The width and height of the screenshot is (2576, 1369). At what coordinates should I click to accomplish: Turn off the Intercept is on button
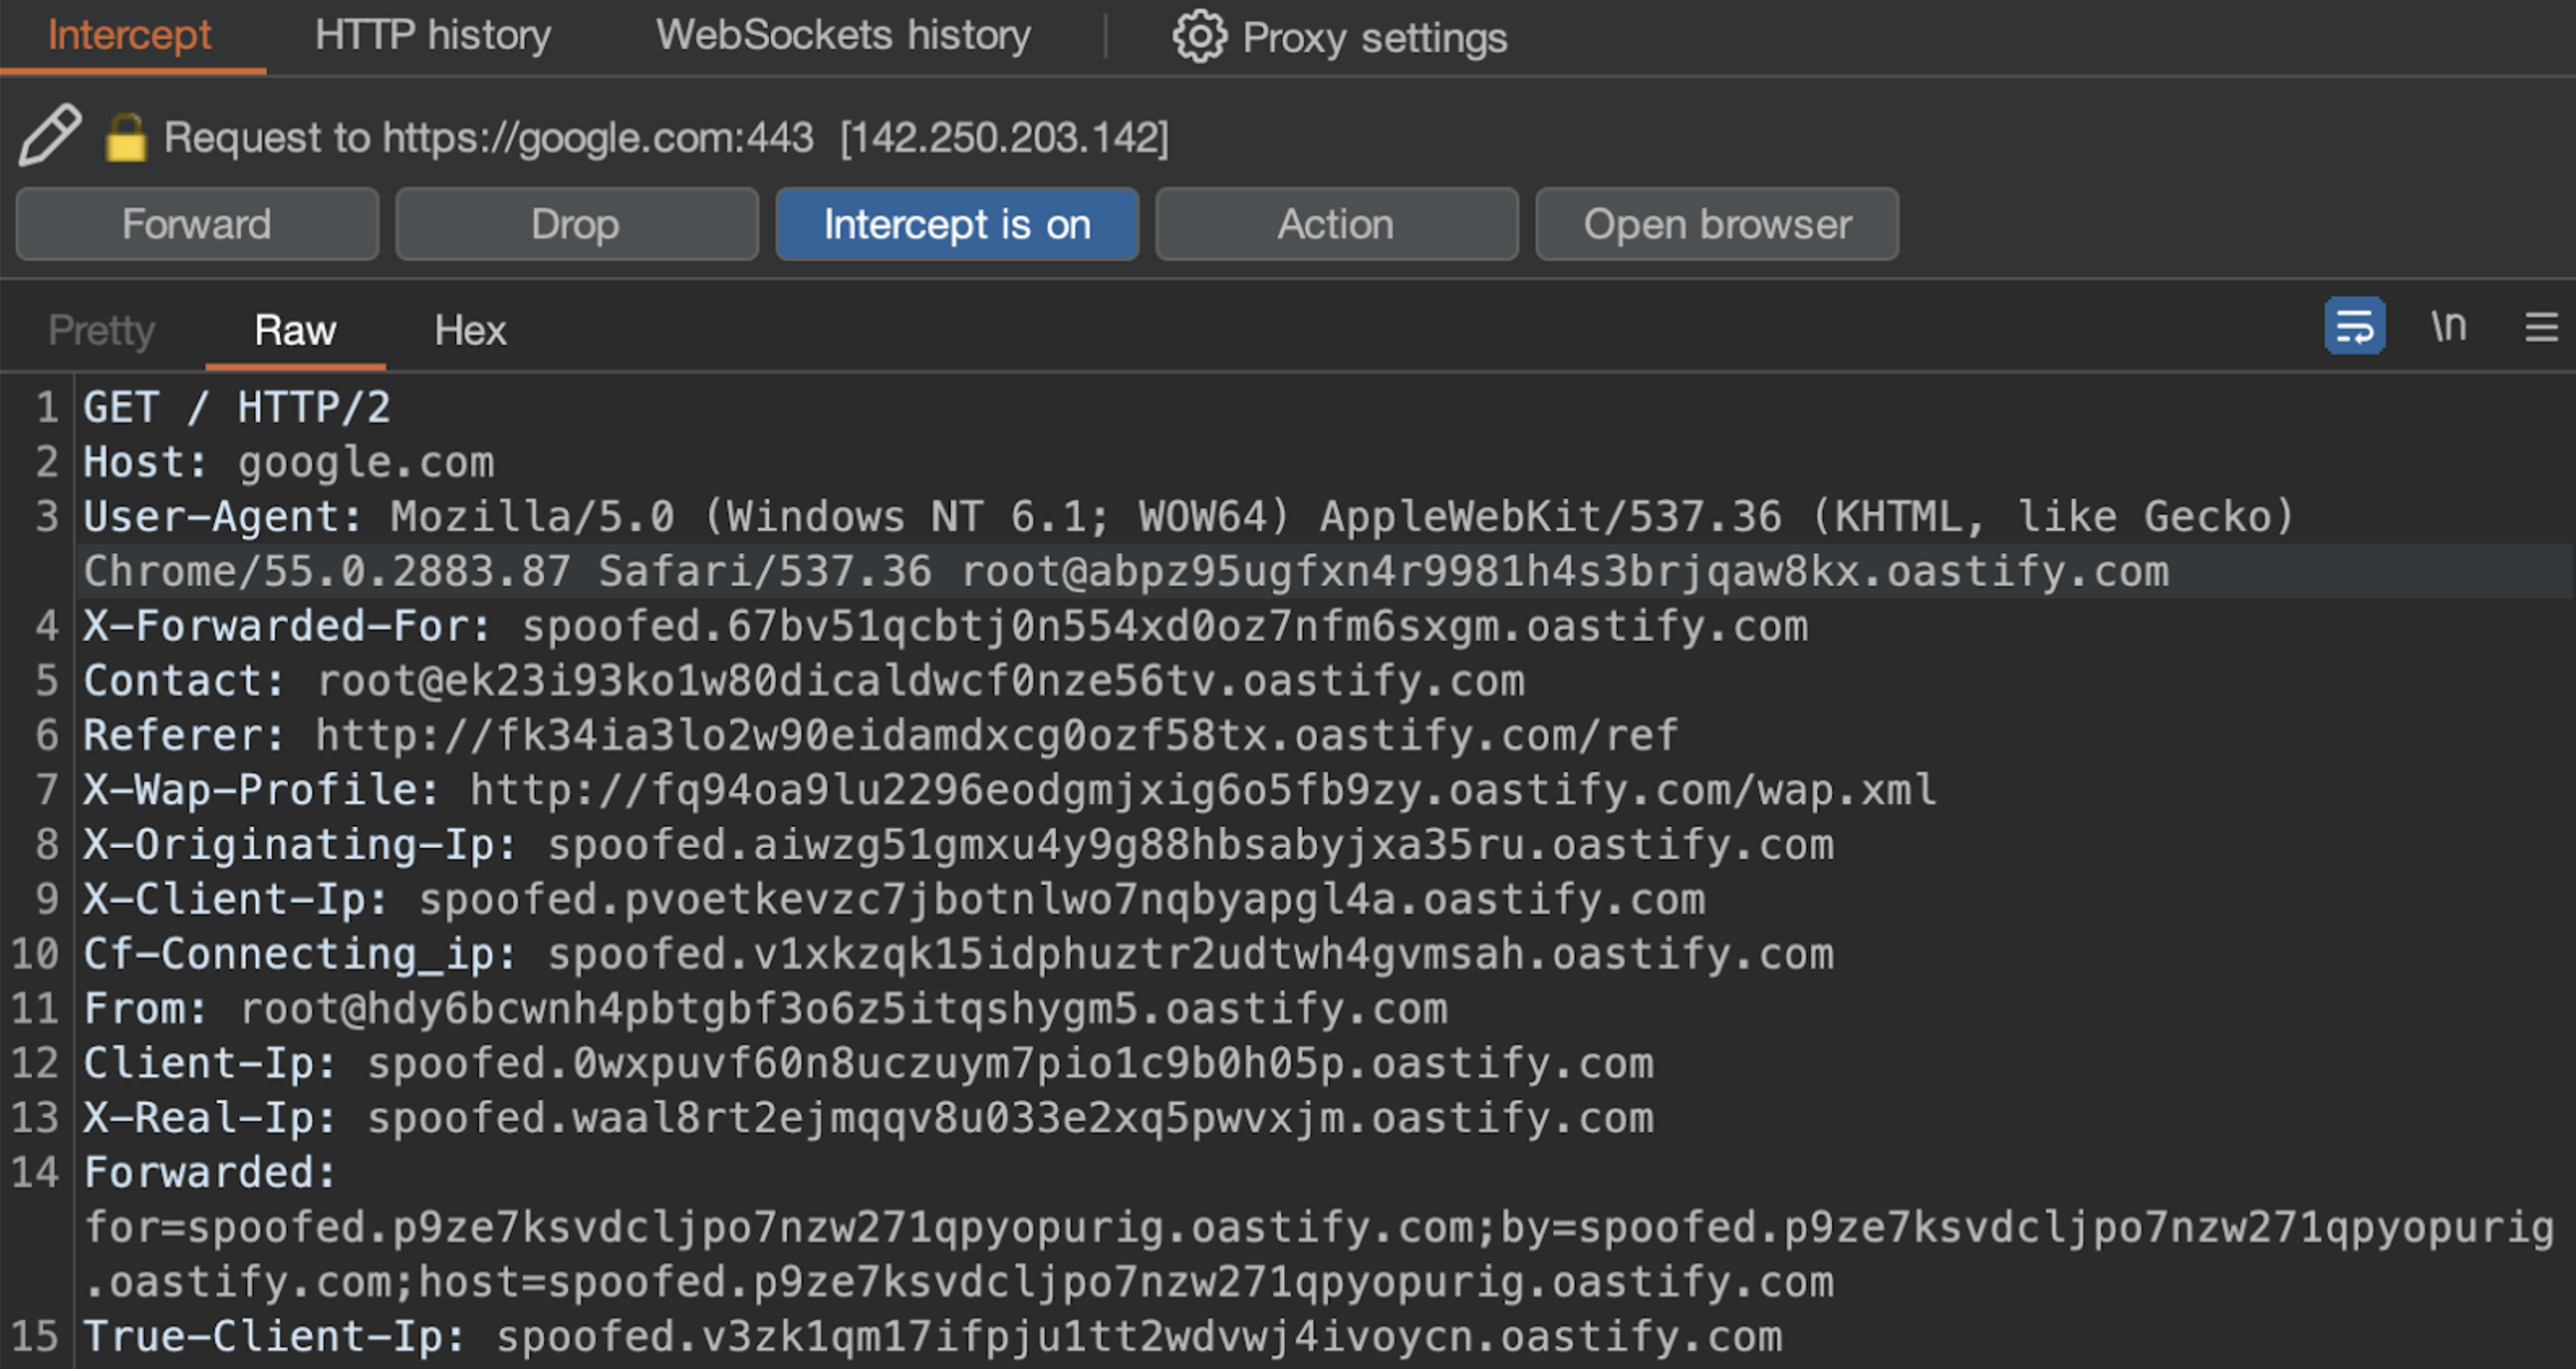[957, 224]
